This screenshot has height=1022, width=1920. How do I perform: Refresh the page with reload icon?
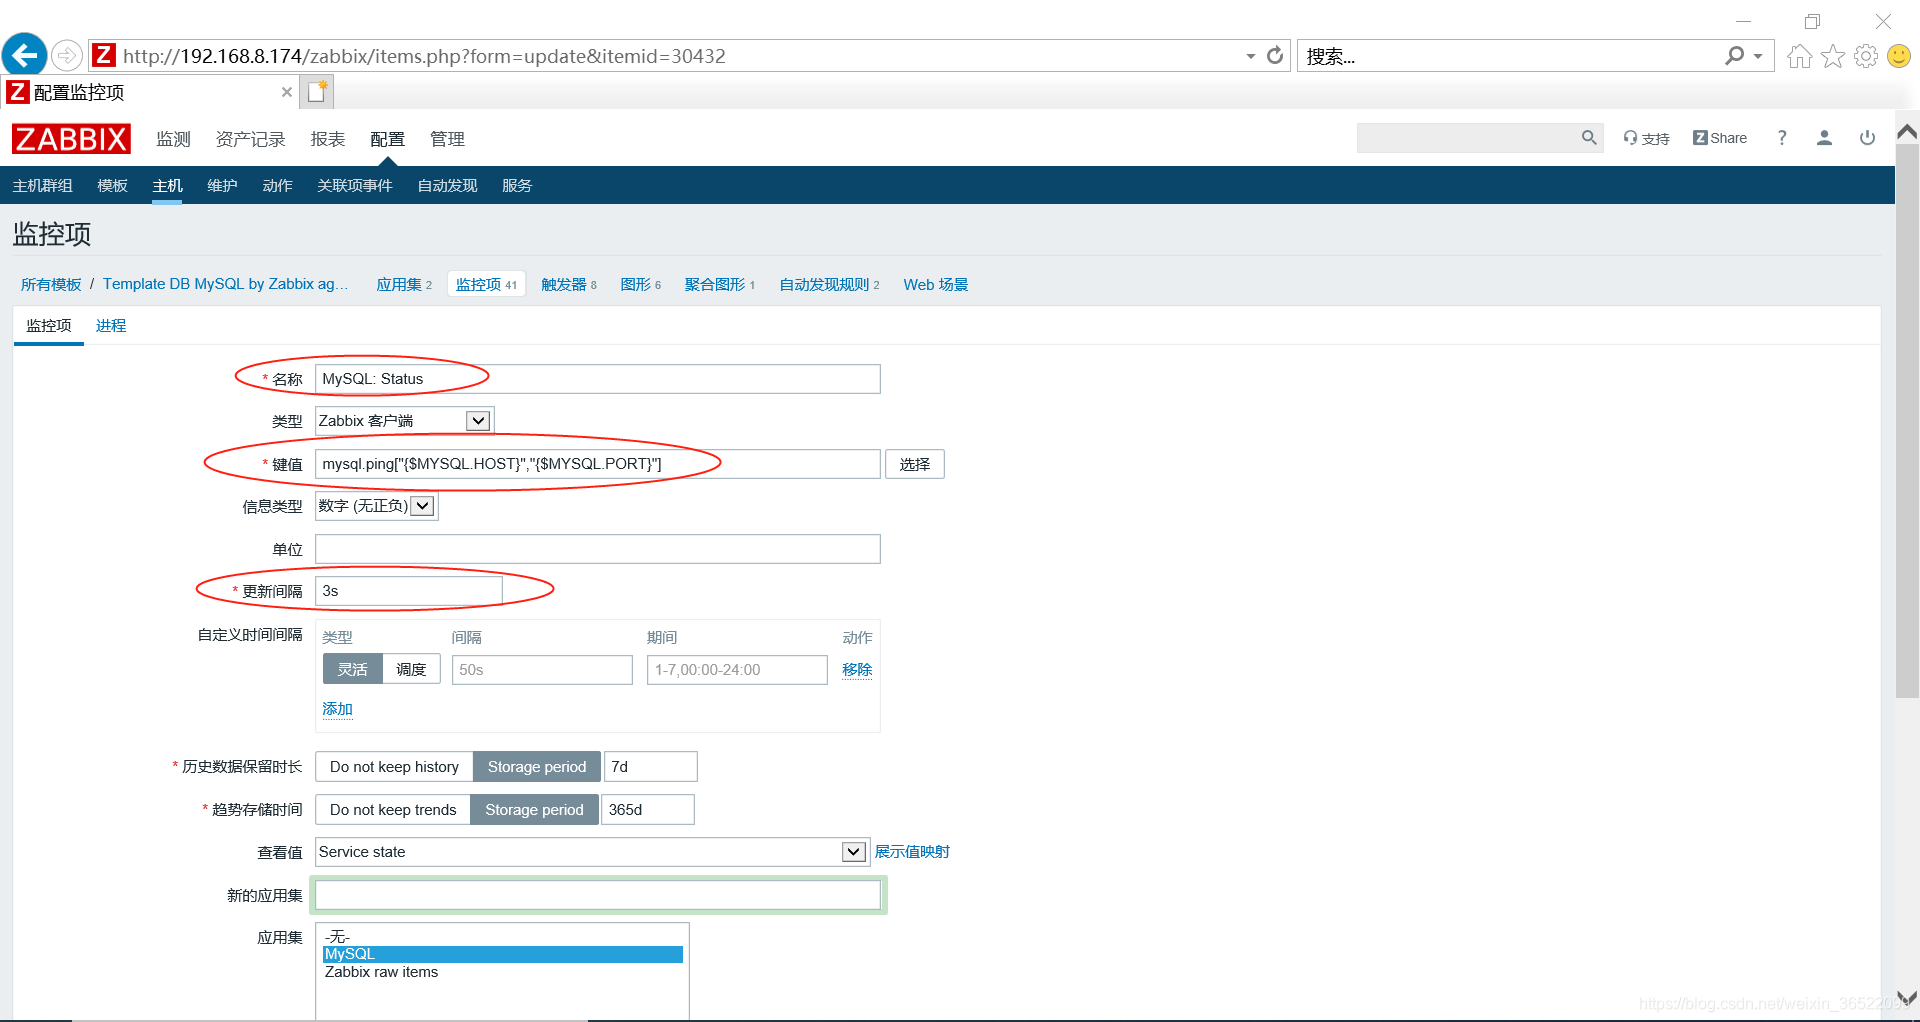pos(1275,56)
